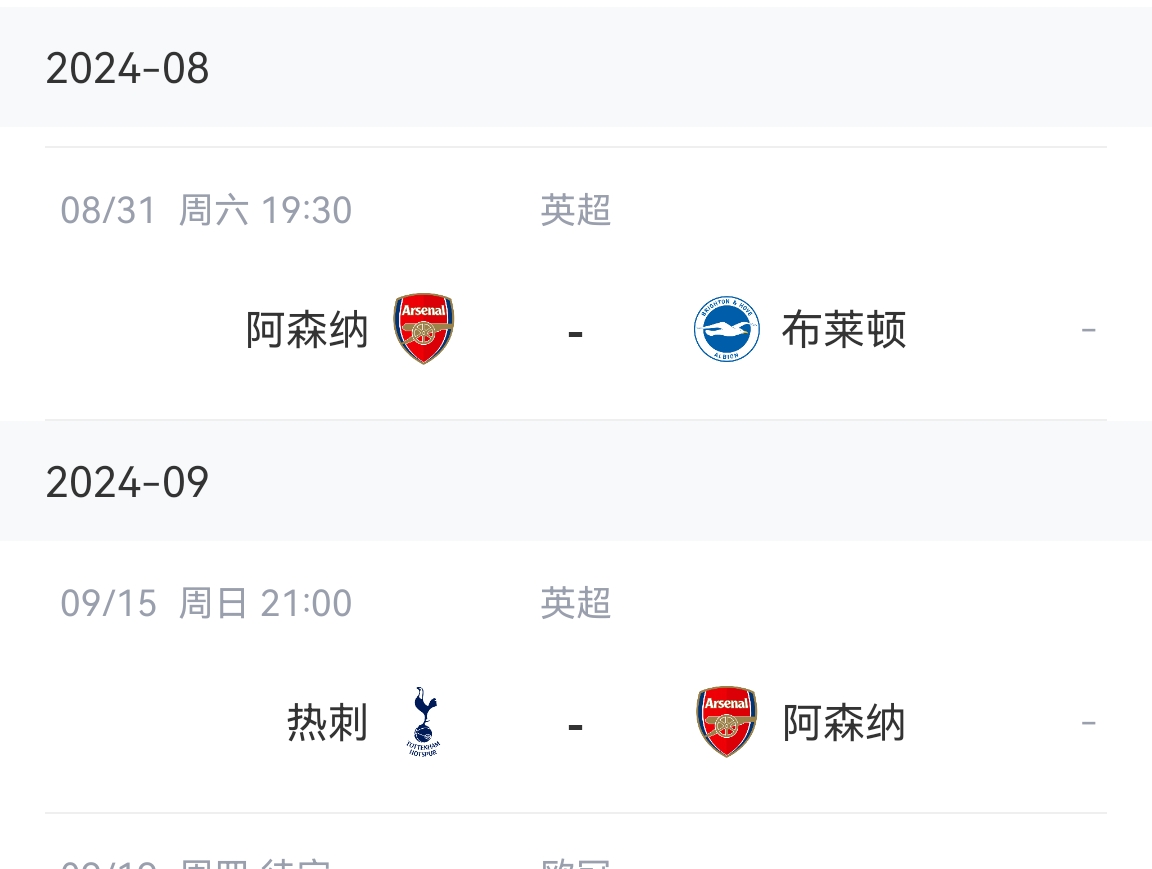Tap 英超 league label for 09/15 match
1152x869 pixels.
pos(576,603)
